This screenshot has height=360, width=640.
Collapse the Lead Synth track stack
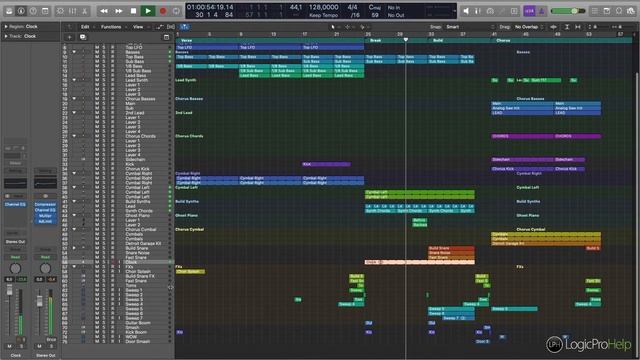coord(74,80)
